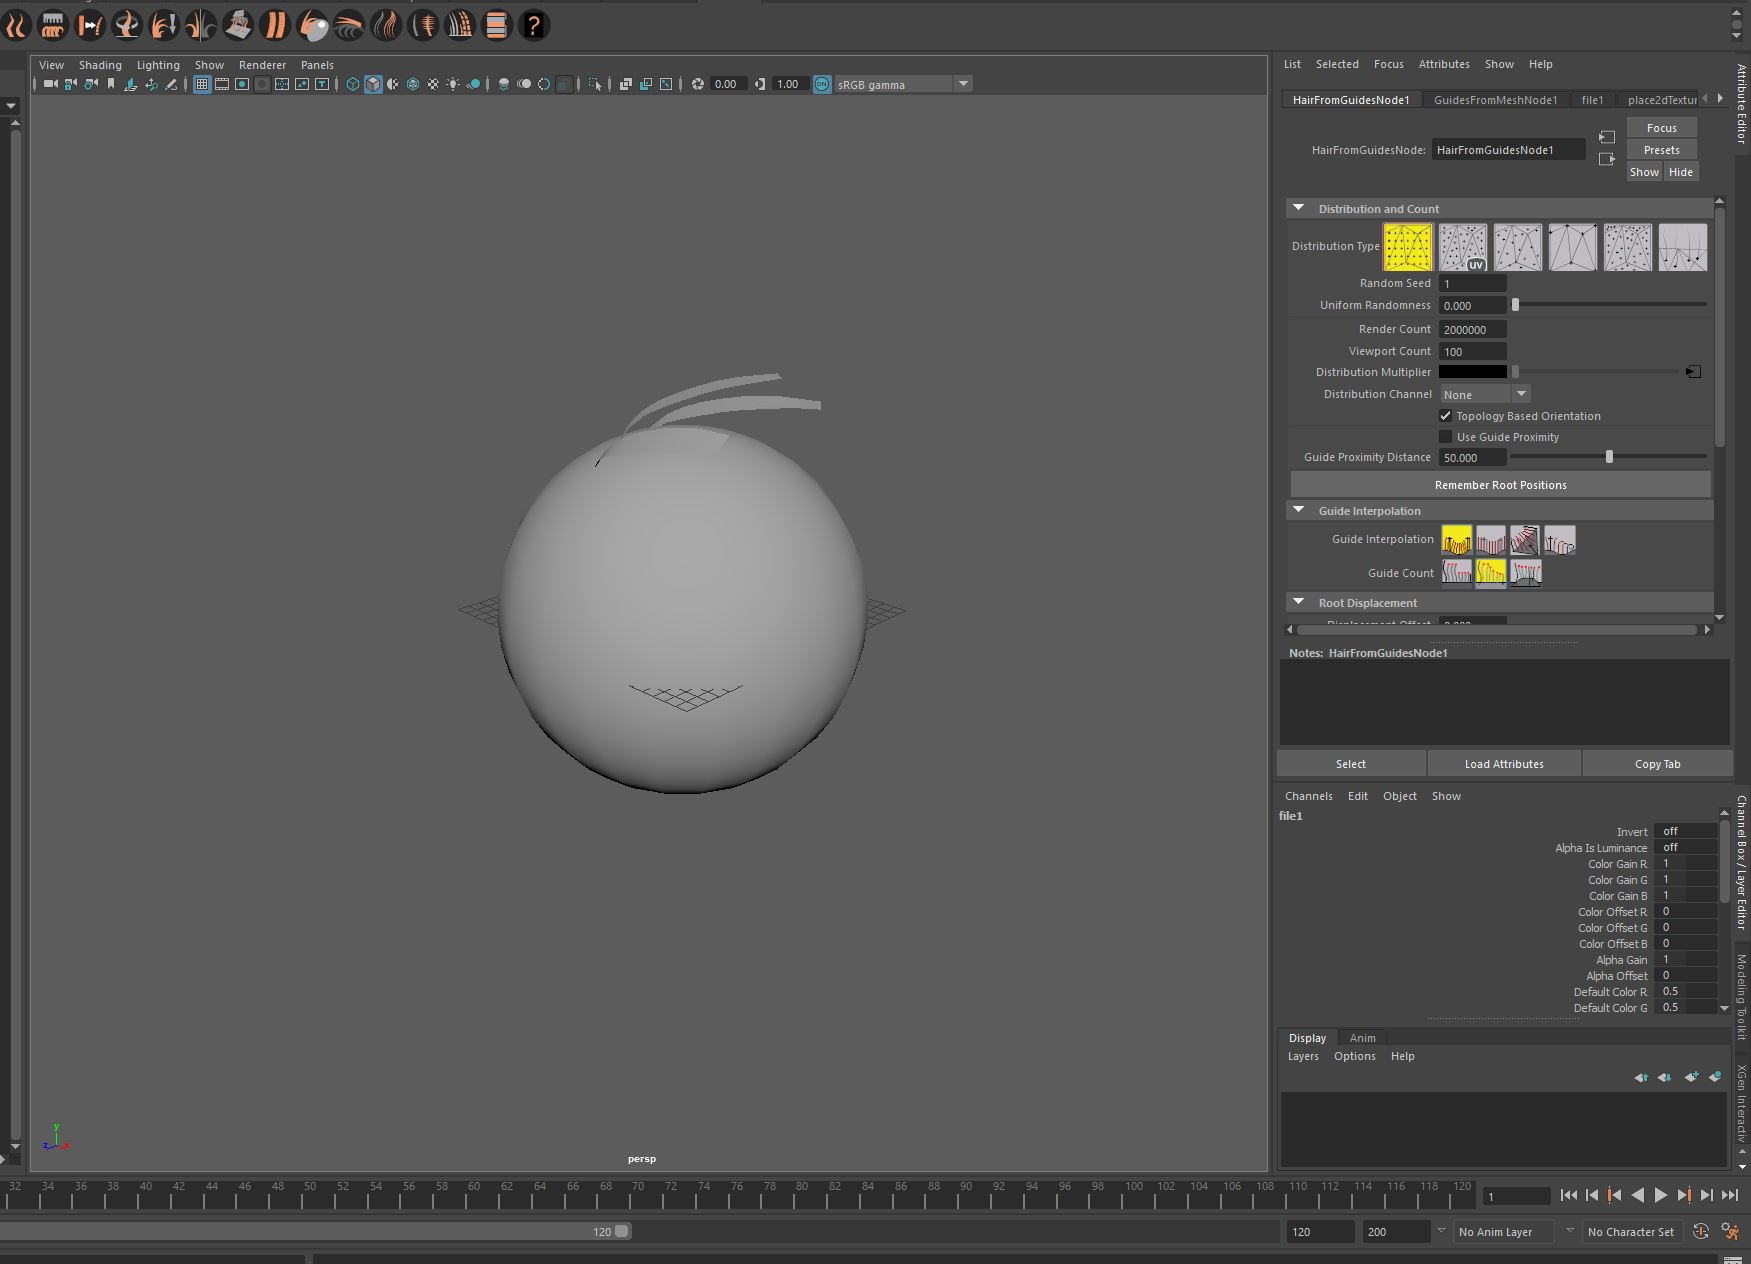
Task: Click the Load Attributes button
Action: coord(1503,764)
